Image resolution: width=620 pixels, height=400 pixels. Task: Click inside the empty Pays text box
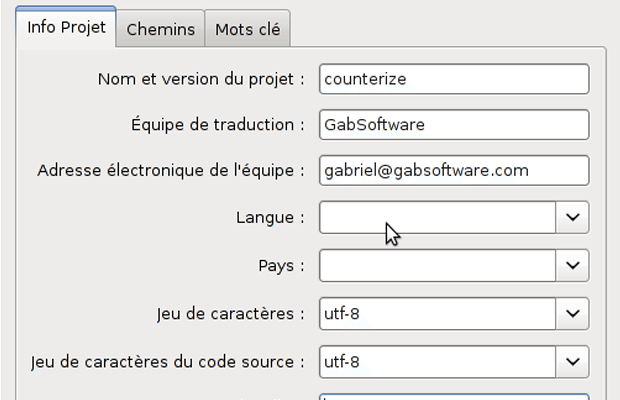(x=437, y=265)
